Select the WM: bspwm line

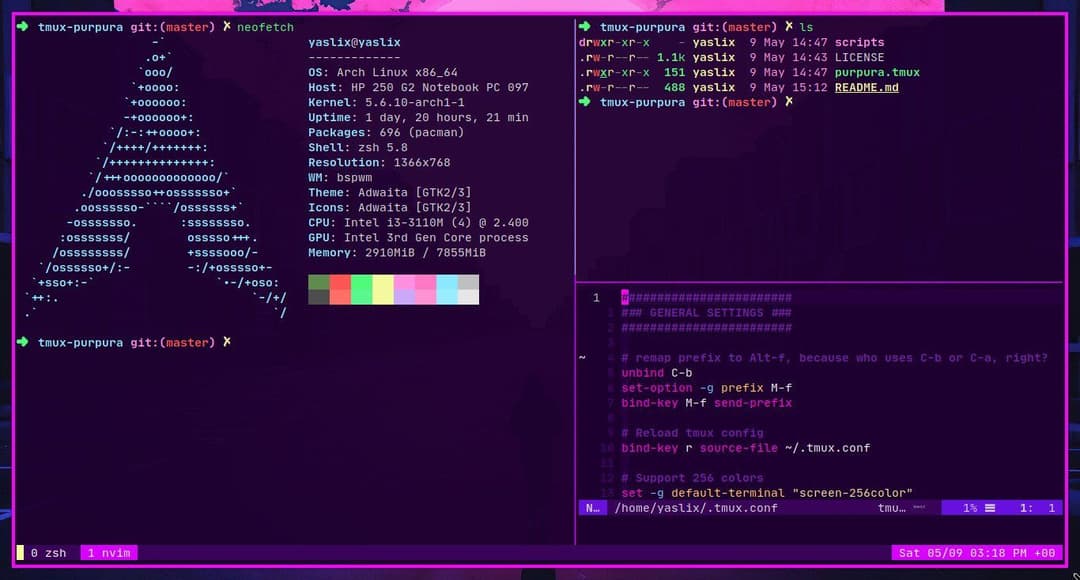(340, 178)
